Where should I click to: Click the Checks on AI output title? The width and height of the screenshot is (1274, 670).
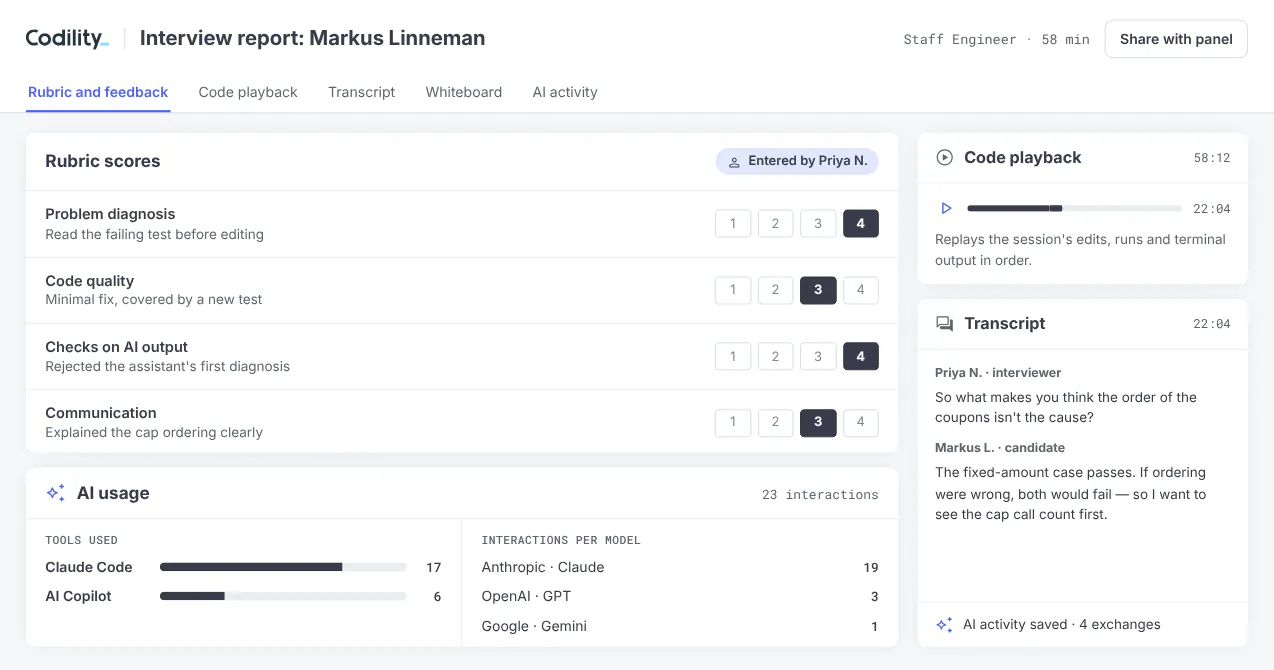116,347
